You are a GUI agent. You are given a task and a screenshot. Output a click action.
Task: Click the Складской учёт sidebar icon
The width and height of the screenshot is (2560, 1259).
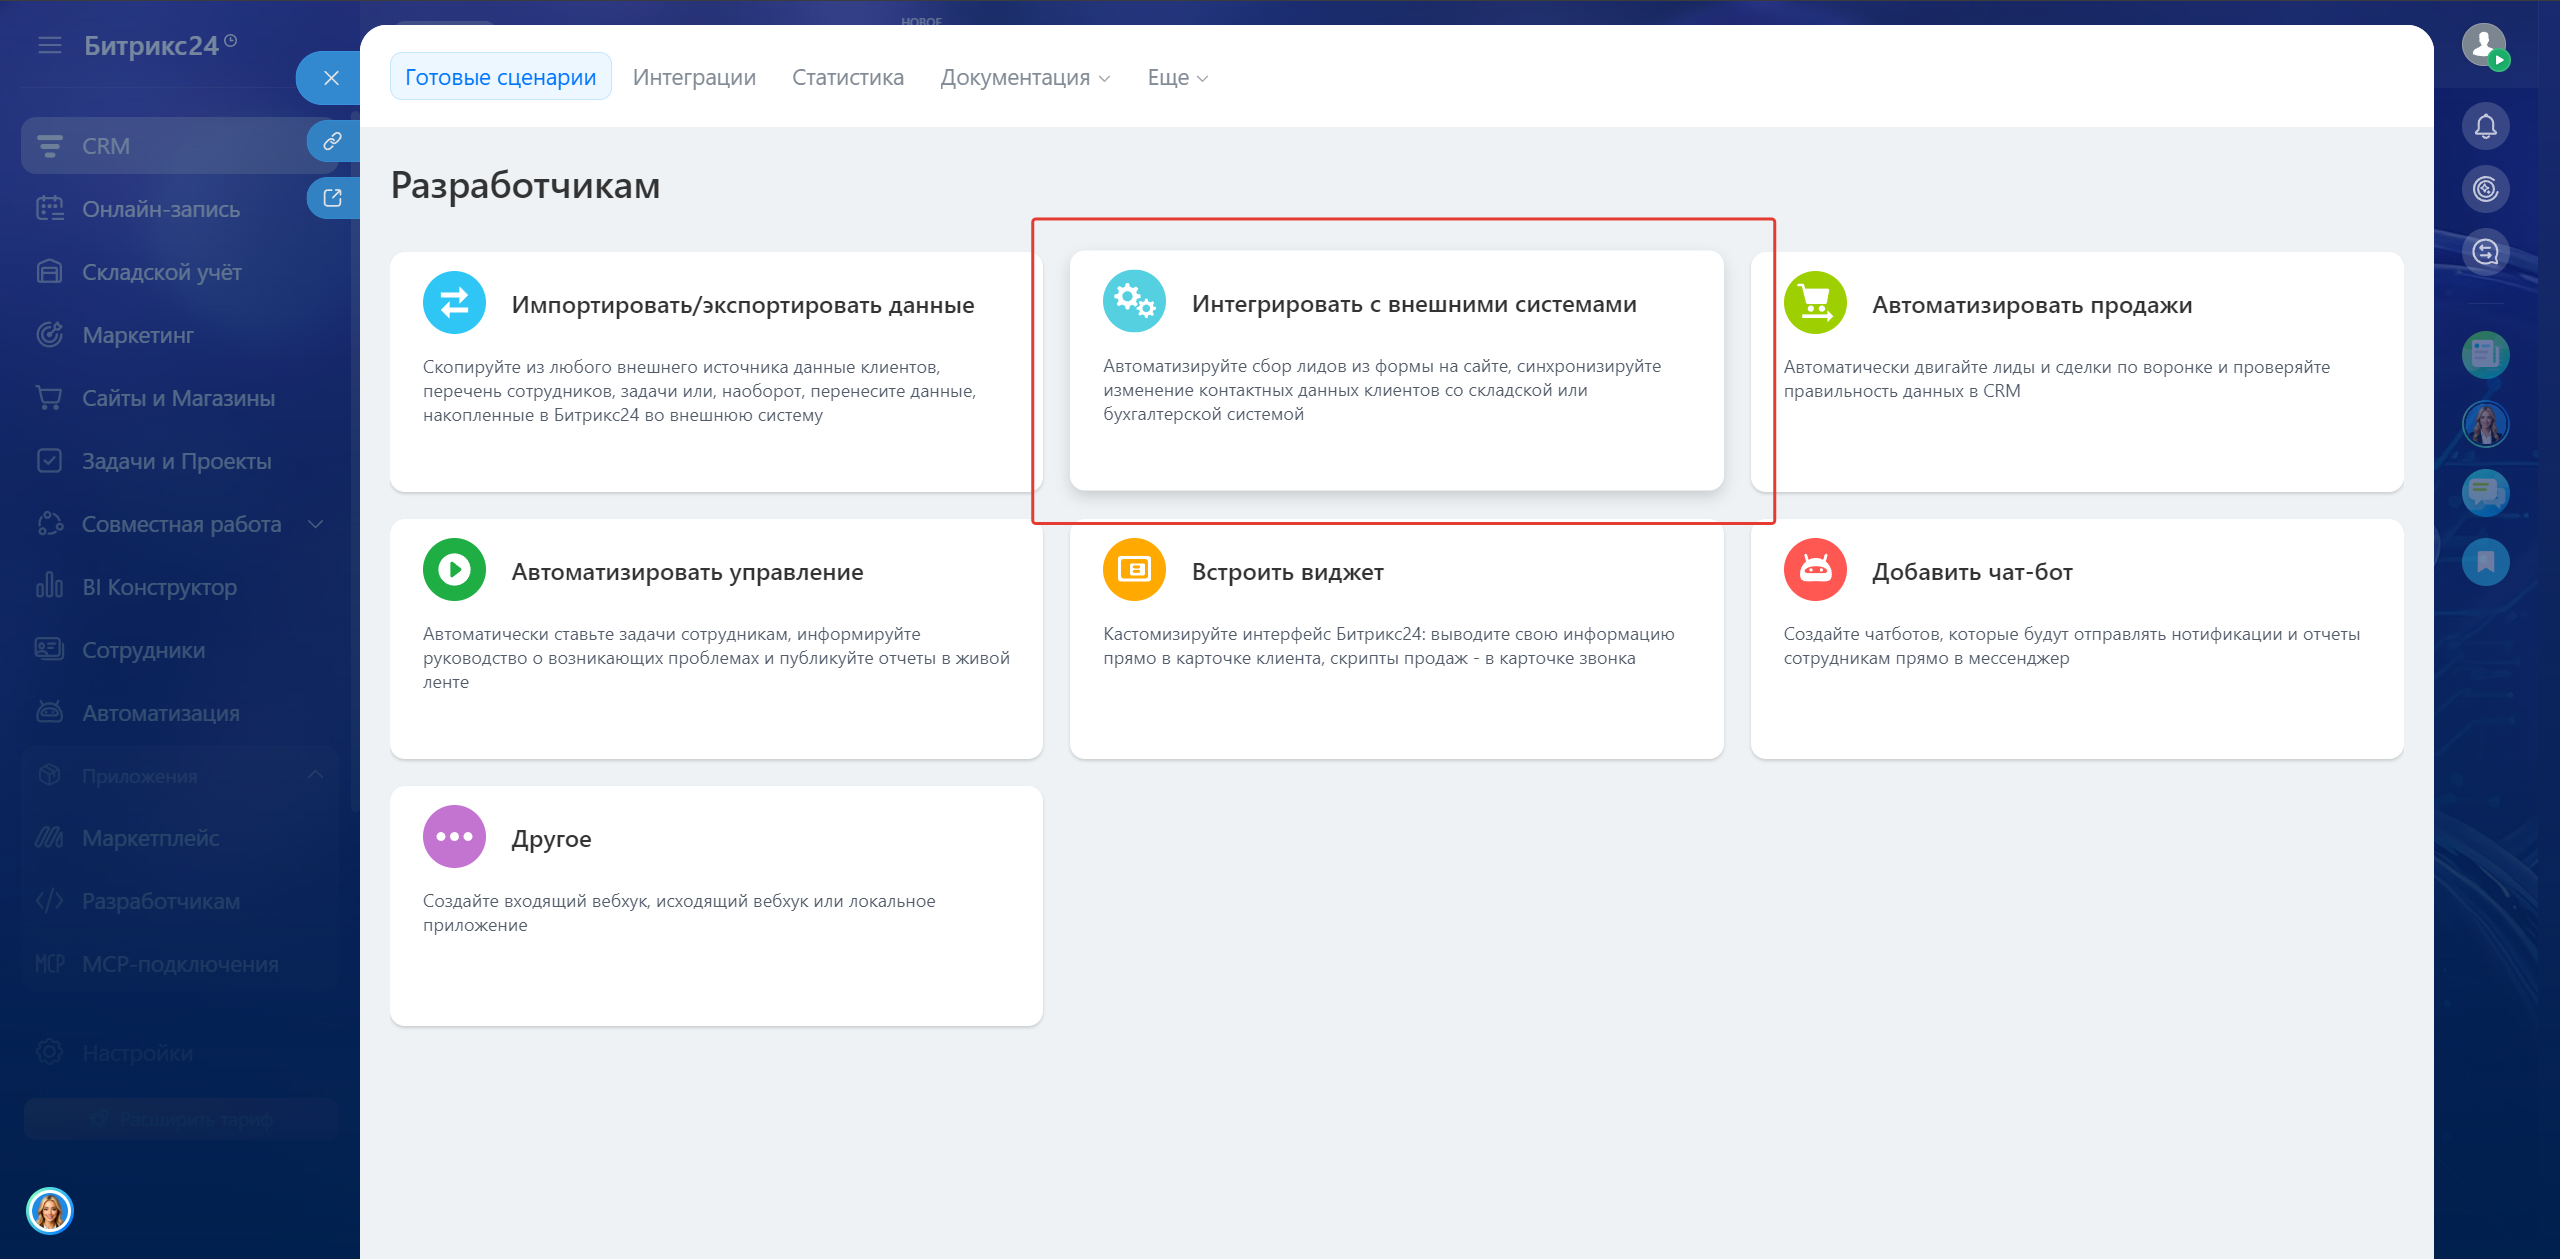[x=49, y=272]
